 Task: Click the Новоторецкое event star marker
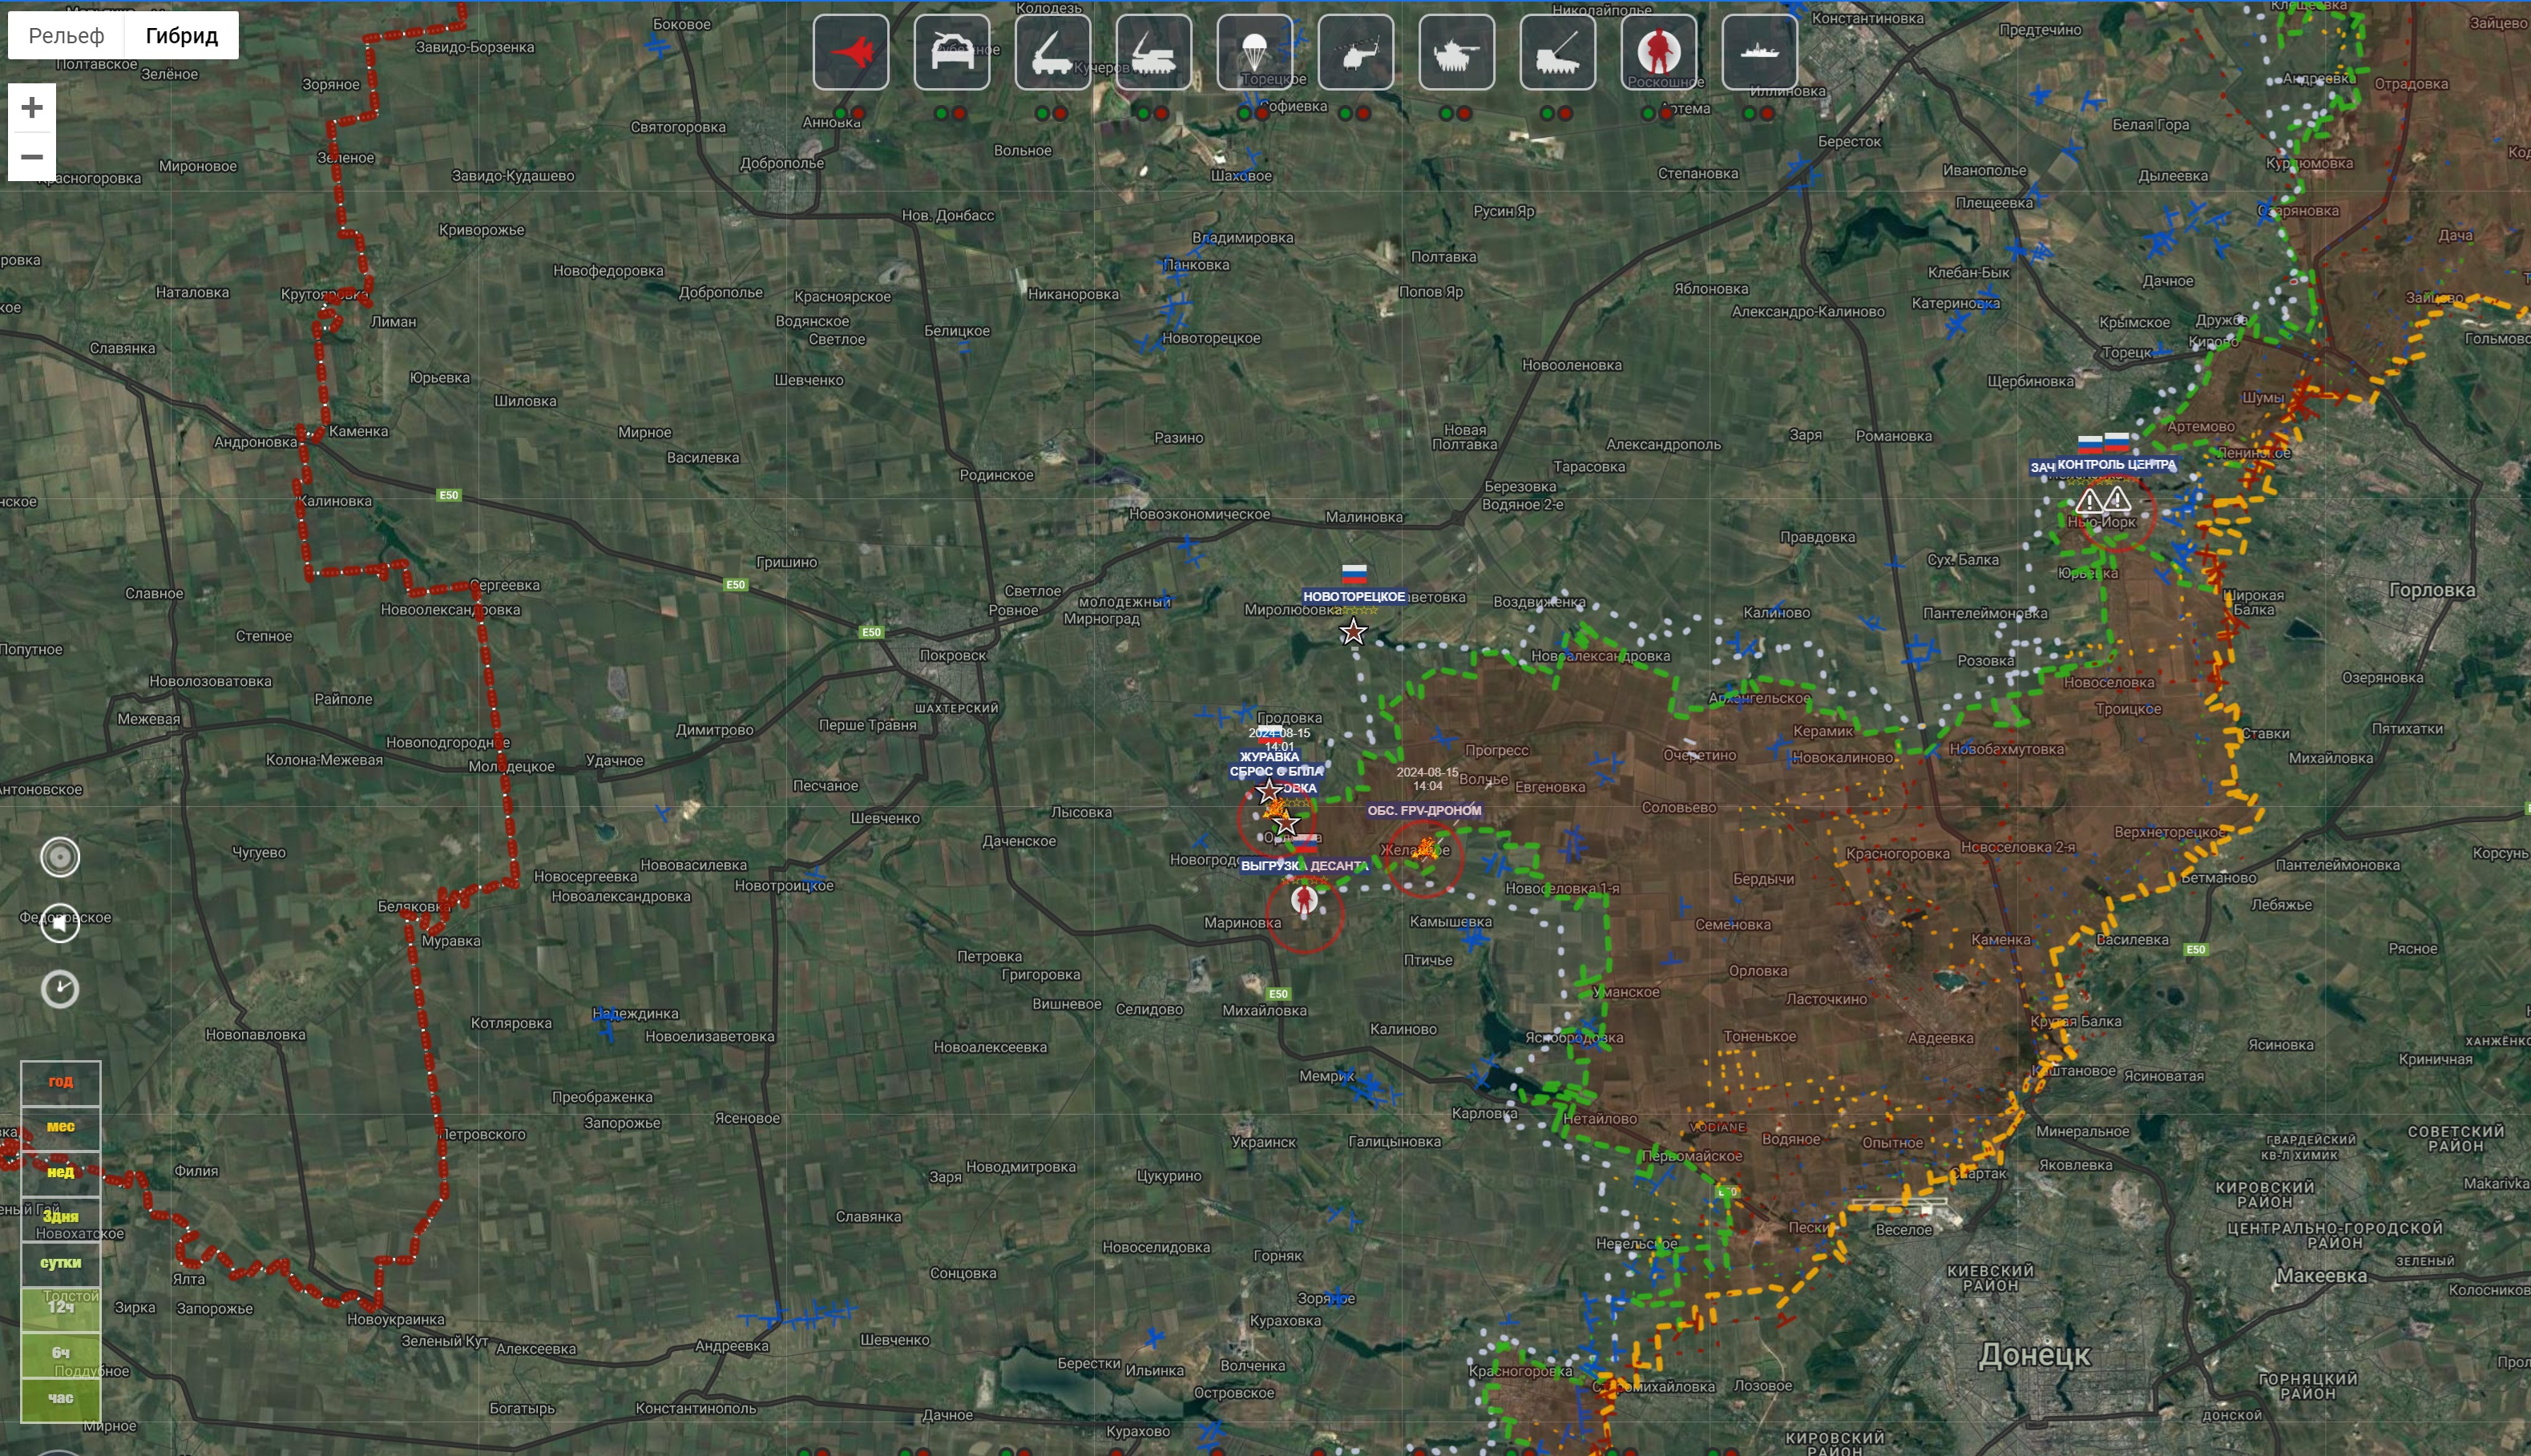point(1352,632)
